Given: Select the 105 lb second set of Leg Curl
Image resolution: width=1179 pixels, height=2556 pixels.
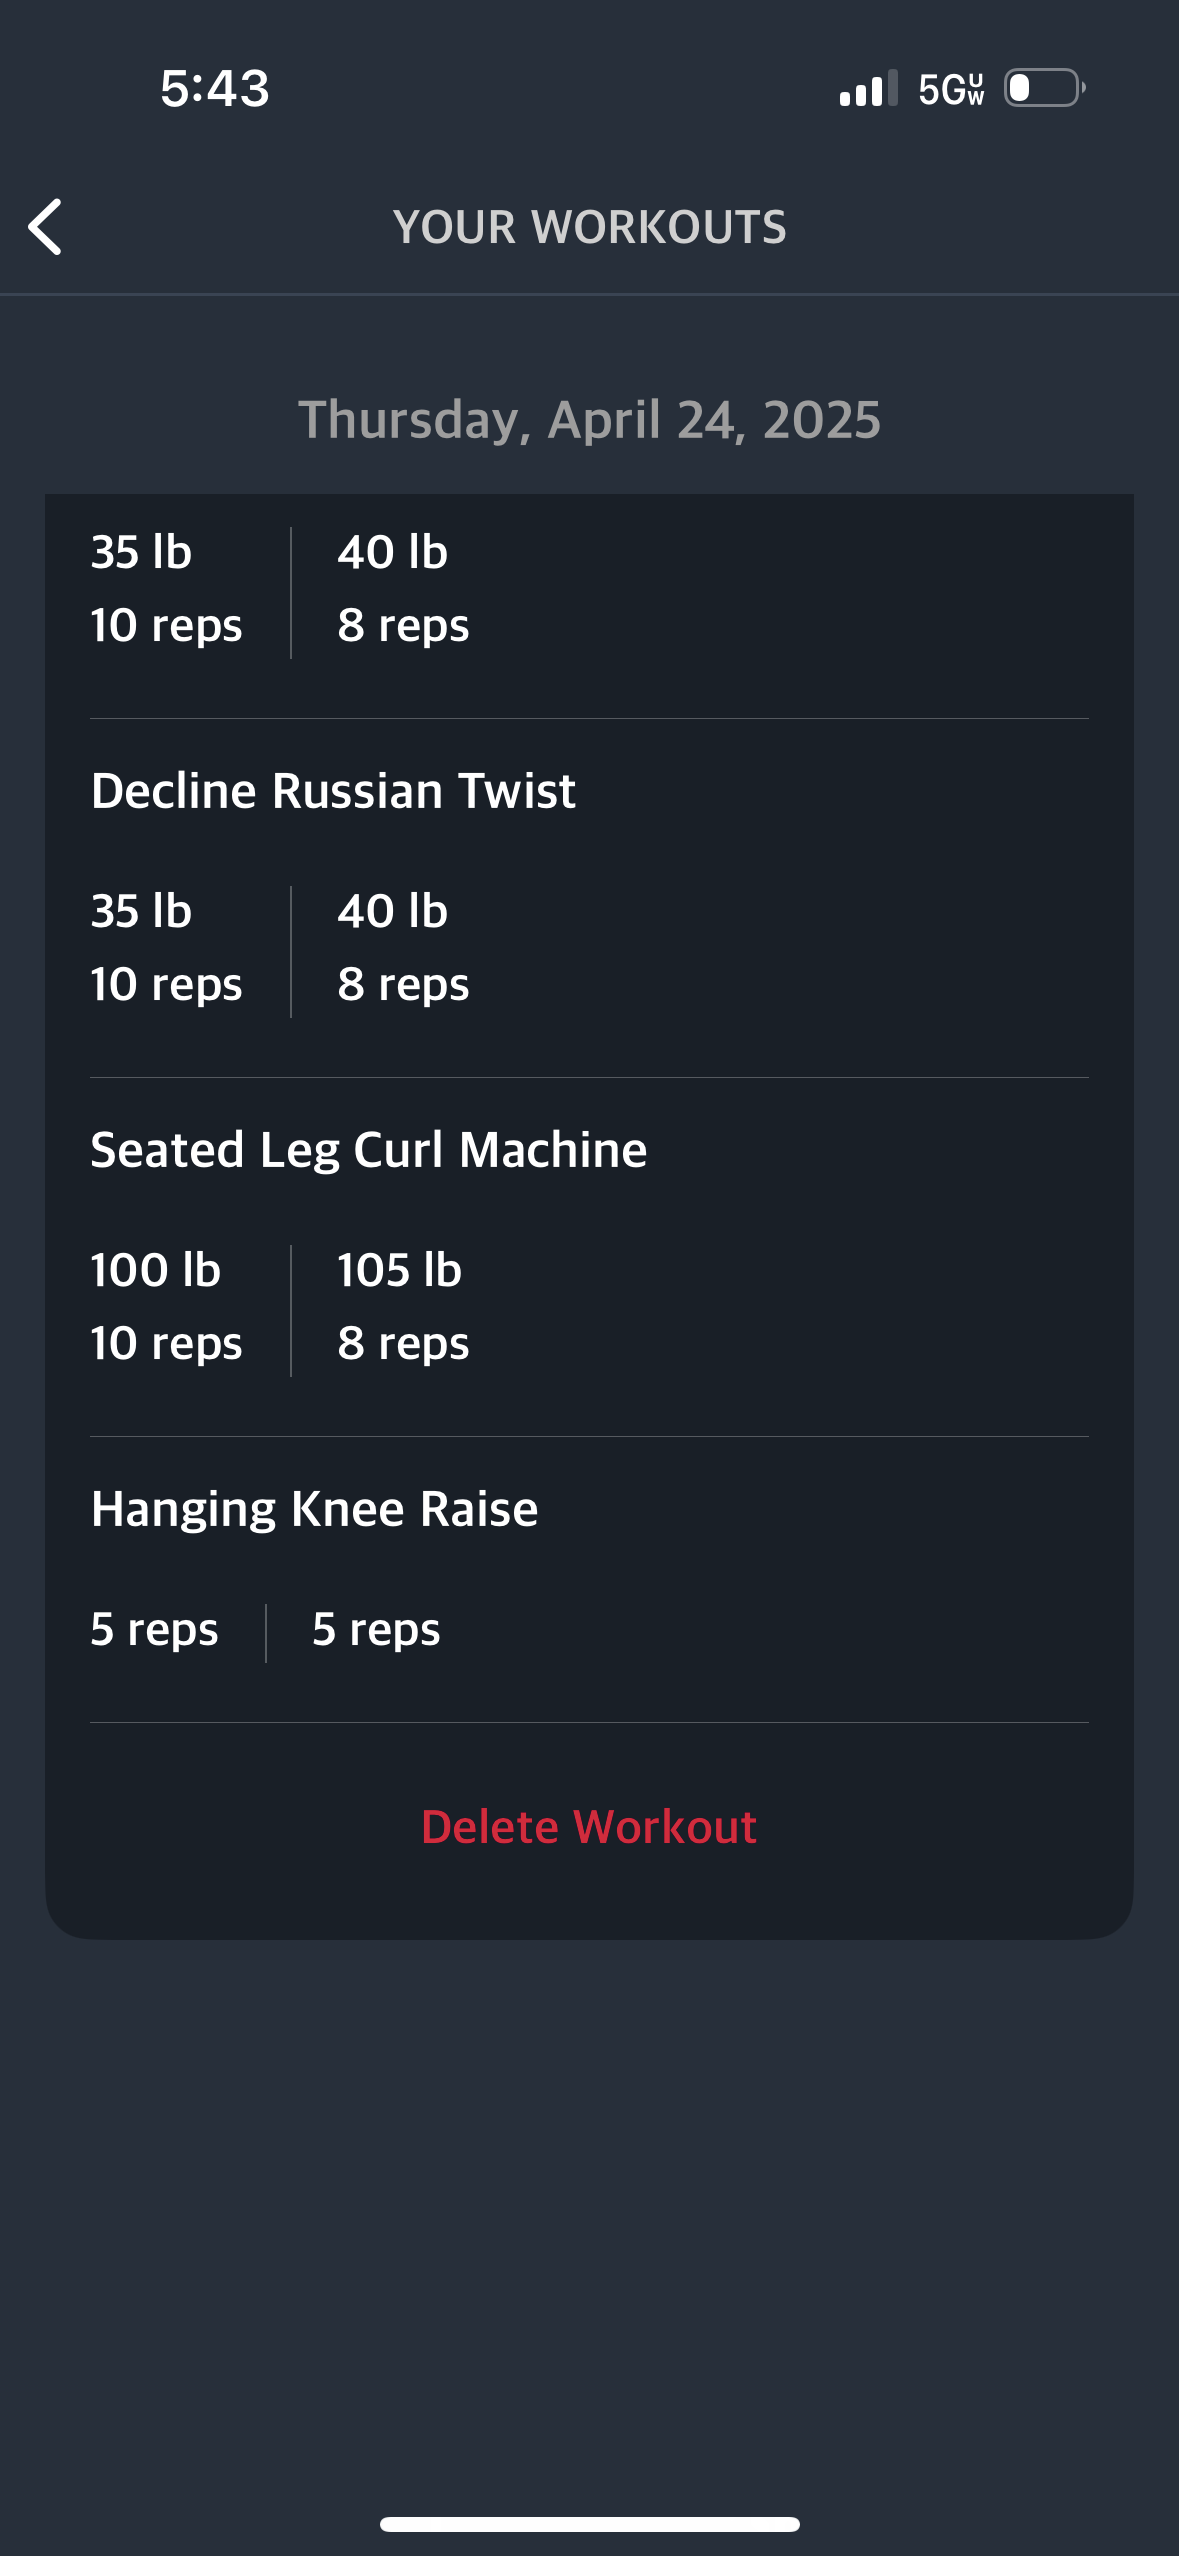Looking at the screenshot, I should [403, 1306].
